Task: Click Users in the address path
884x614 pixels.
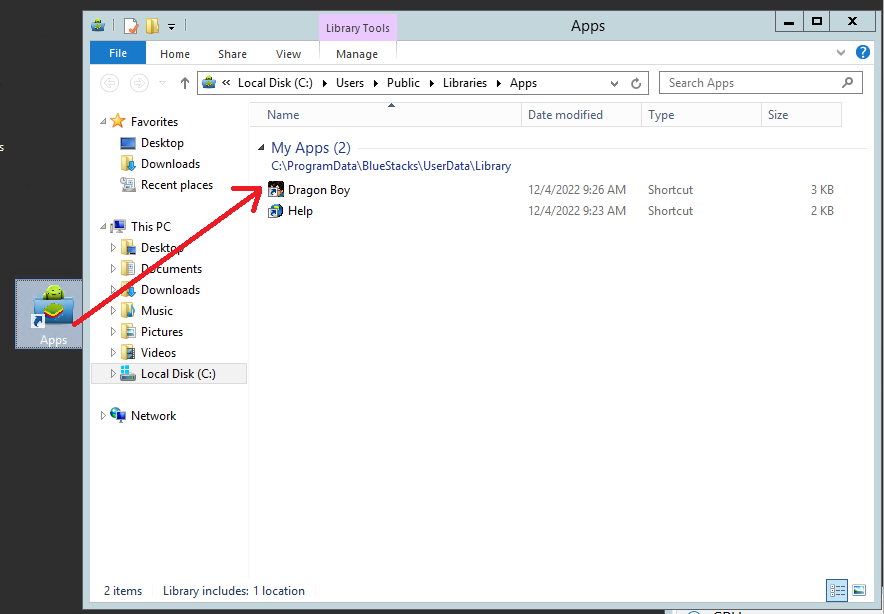Action: 350,83
